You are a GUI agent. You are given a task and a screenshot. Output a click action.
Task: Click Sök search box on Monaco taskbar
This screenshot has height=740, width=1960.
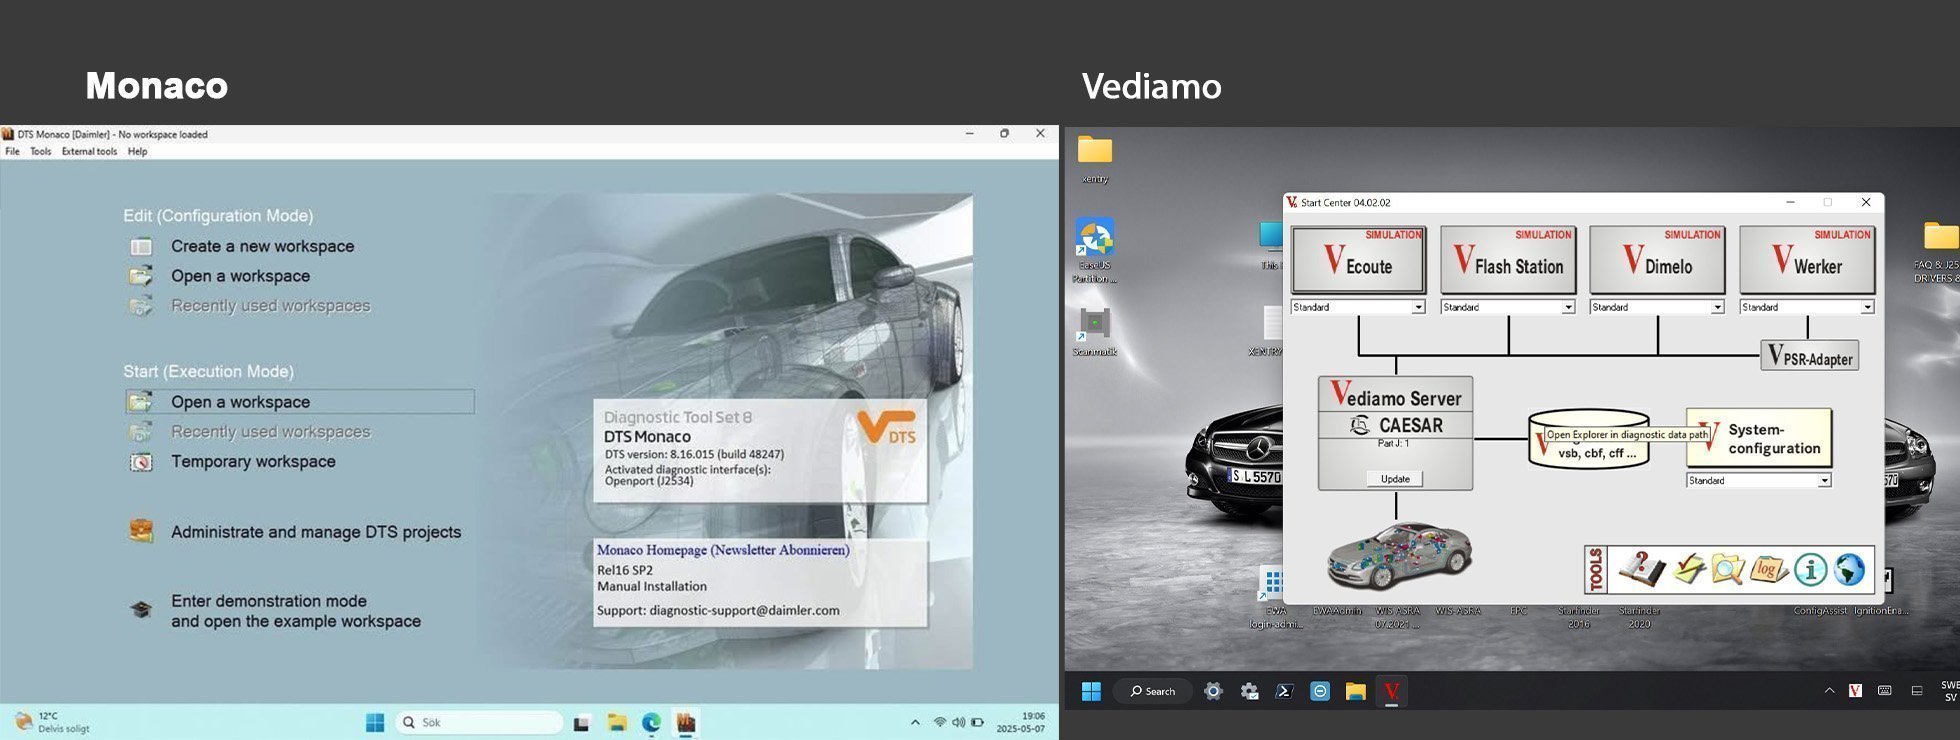point(479,722)
